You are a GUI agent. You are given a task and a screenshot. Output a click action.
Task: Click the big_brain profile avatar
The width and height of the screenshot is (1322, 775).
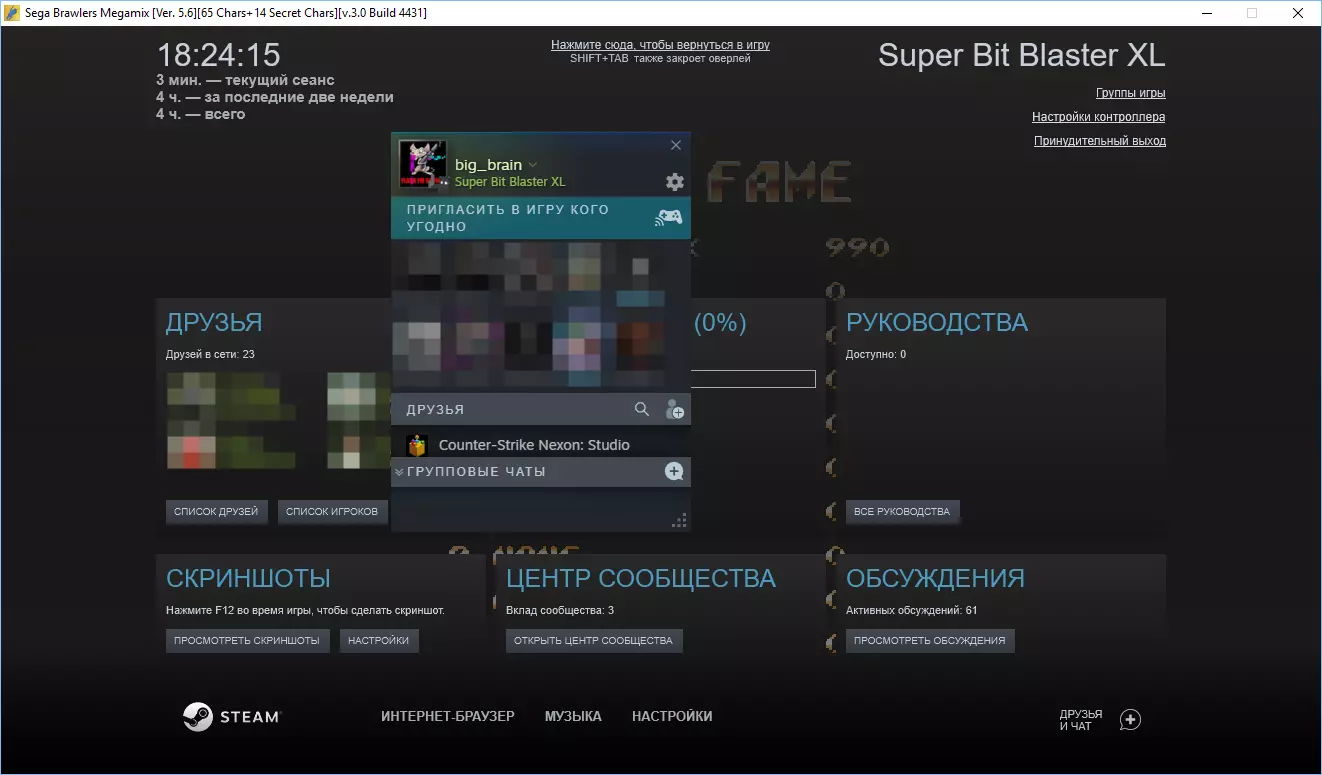(422, 164)
